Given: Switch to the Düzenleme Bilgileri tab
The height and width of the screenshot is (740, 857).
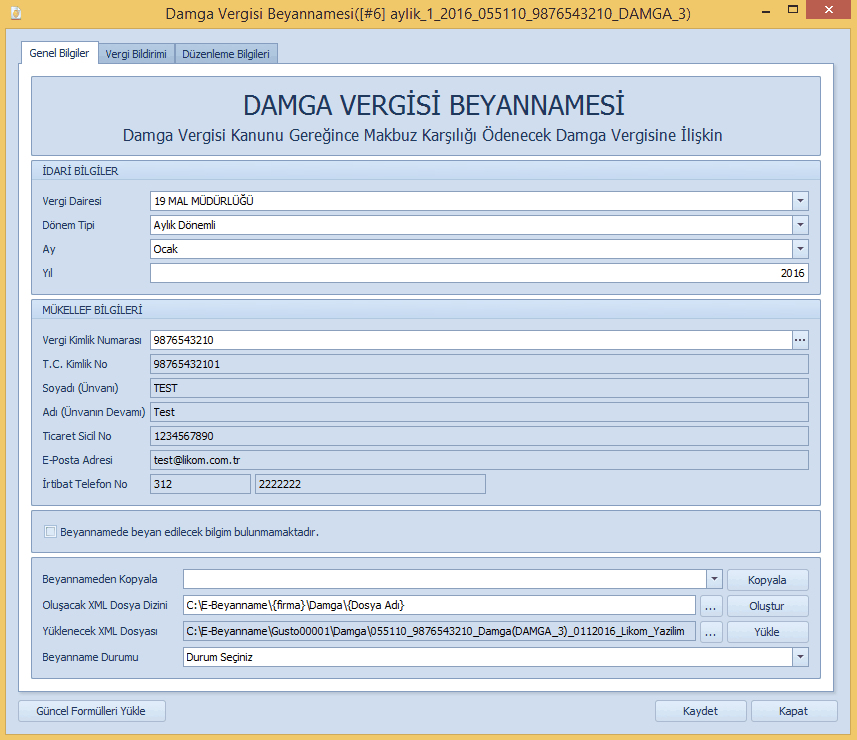Looking at the screenshot, I should click(x=226, y=54).
